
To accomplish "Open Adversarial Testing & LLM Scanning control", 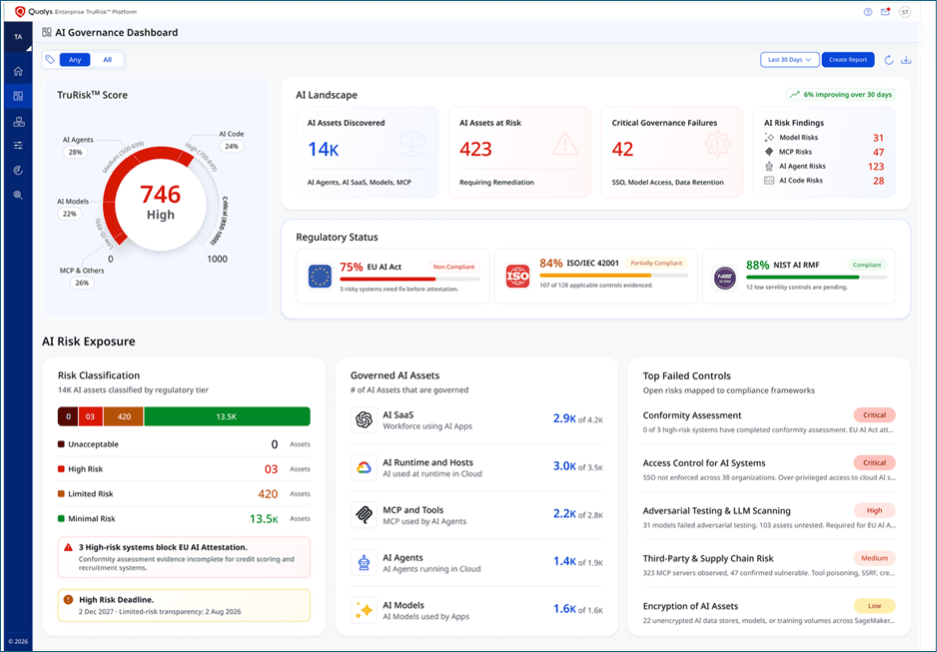I will (x=768, y=518).
